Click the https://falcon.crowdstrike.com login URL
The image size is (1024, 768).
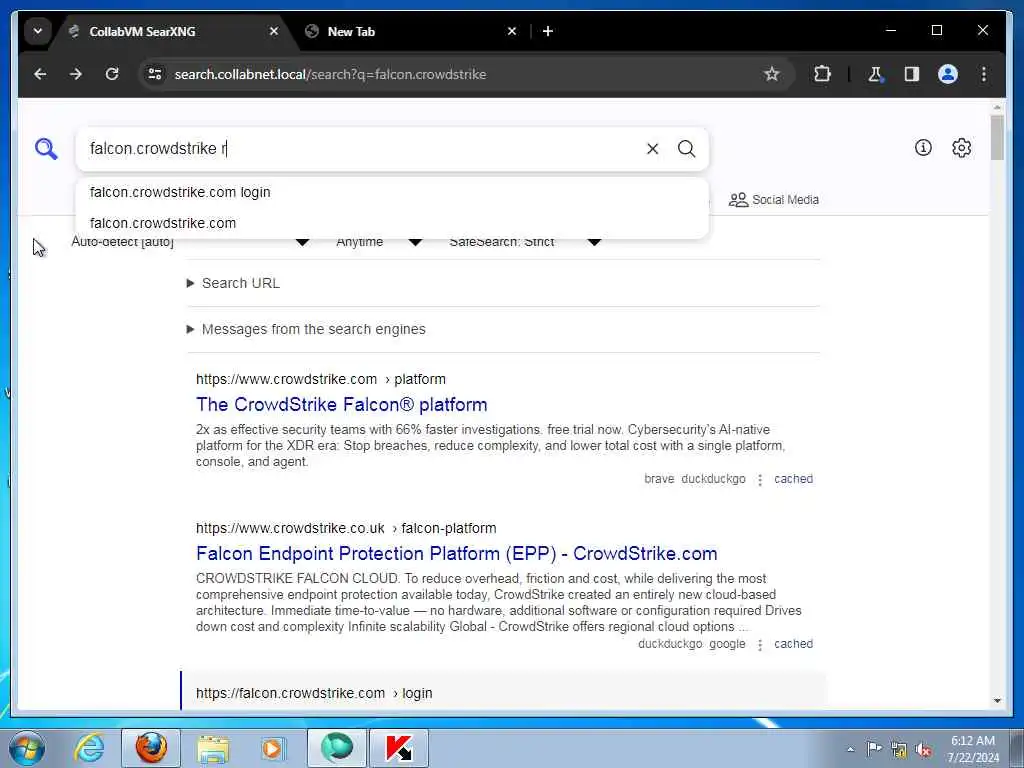[314, 694]
